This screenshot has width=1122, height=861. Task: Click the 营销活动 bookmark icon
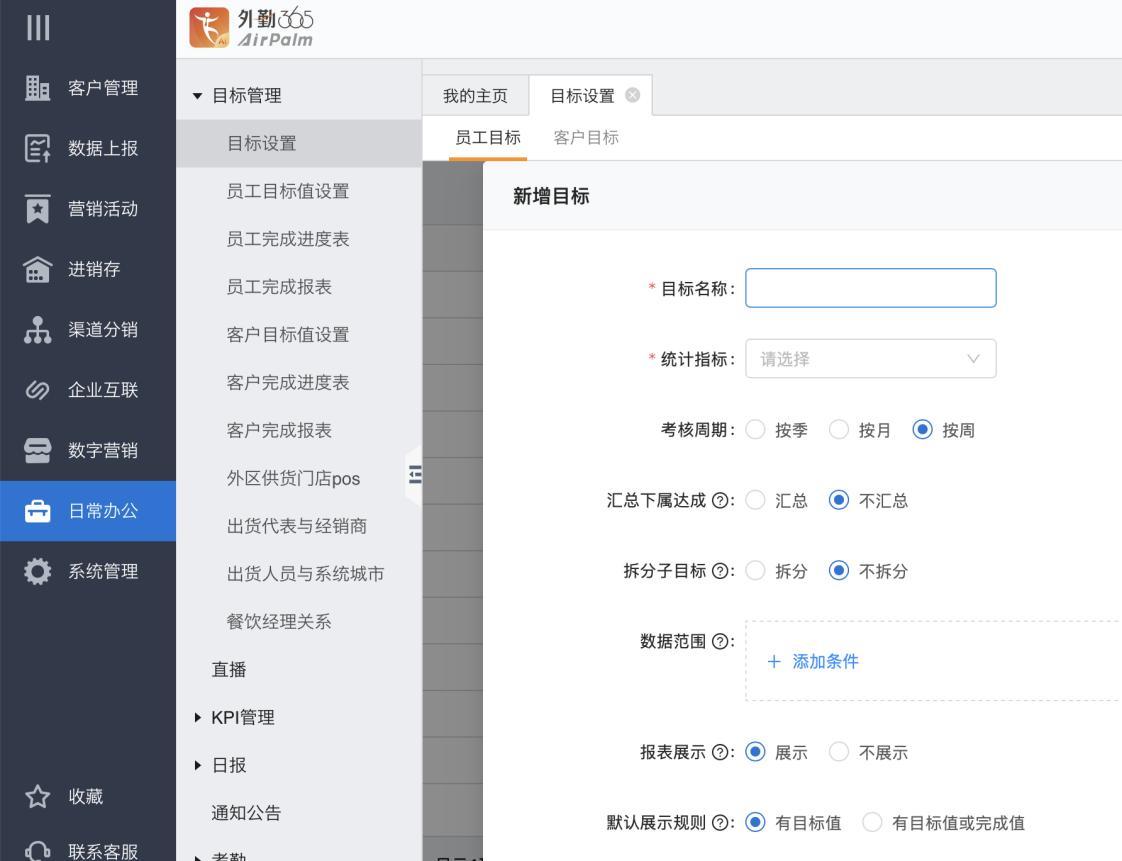[37, 209]
